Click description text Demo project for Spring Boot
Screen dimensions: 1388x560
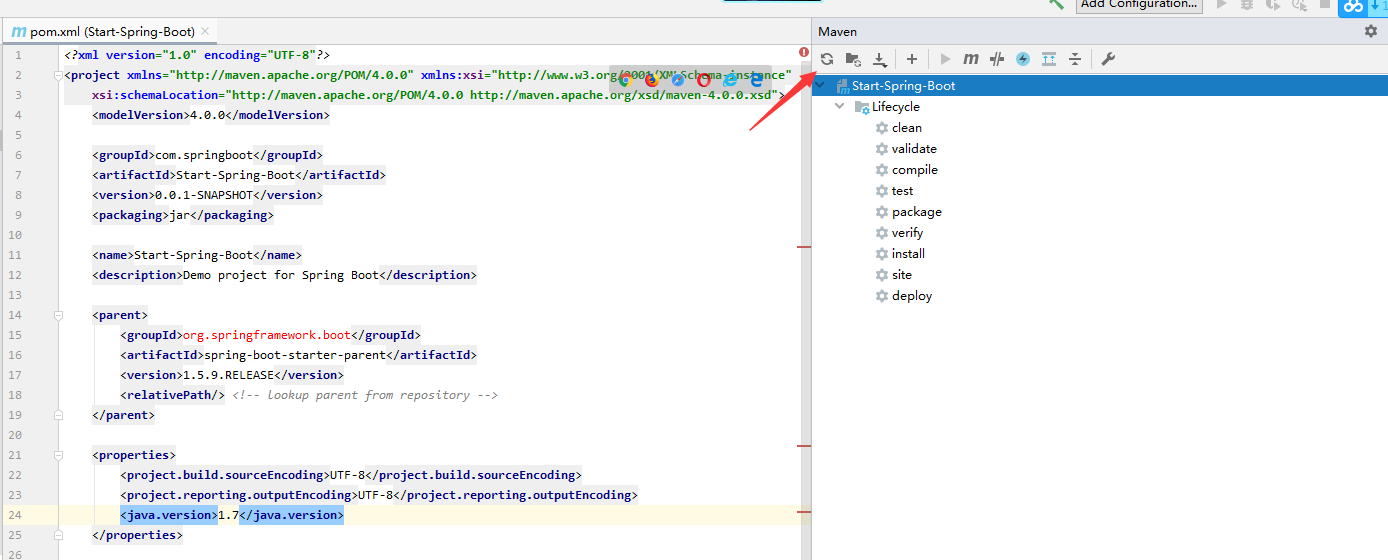coord(281,275)
